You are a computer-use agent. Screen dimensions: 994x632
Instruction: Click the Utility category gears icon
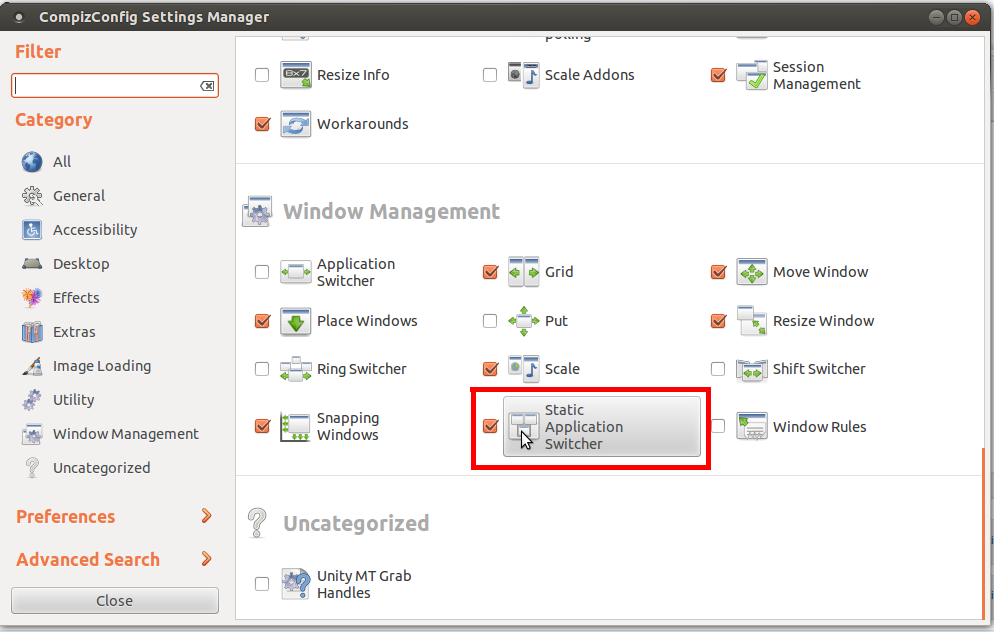(x=32, y=400)
